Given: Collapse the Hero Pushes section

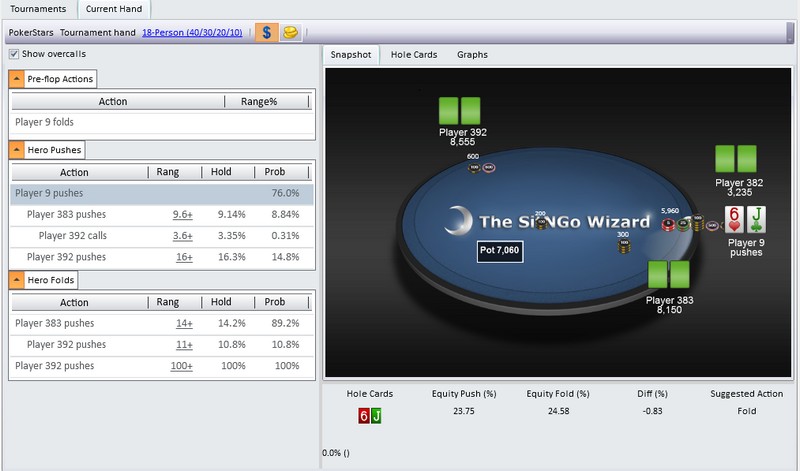Looking at the screenshot, I should pyautogui.click(x=17, y=150).
